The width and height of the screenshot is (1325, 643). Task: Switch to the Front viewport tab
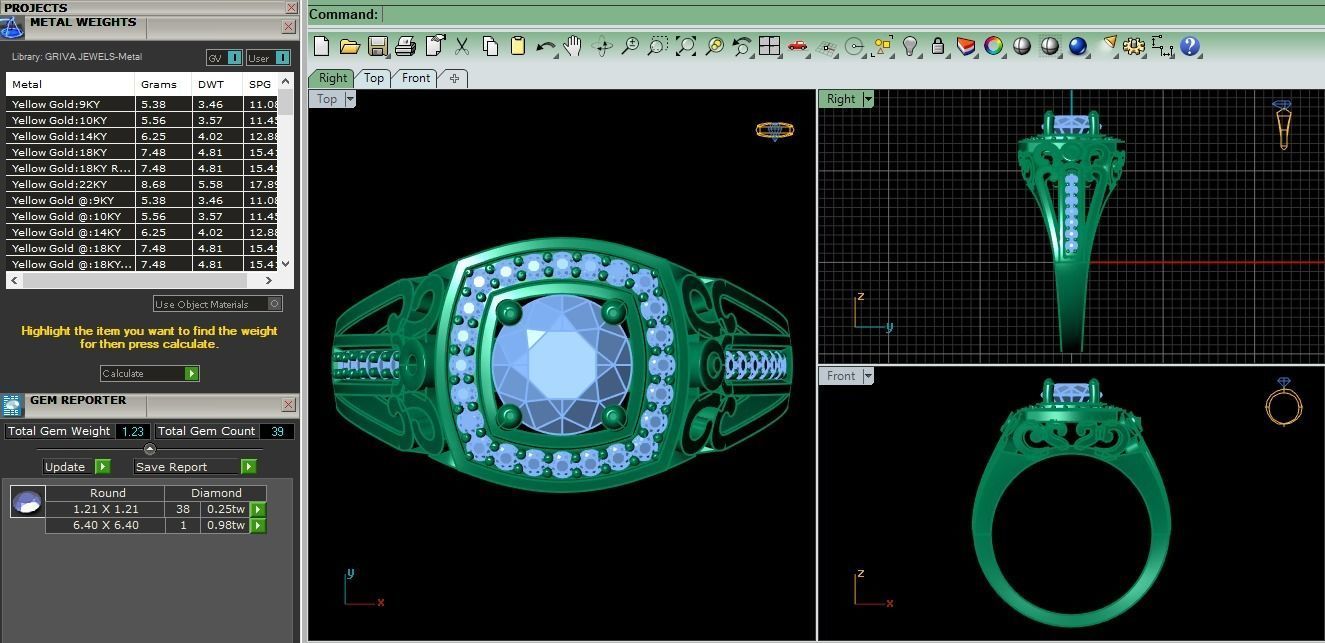pos(416,78)
